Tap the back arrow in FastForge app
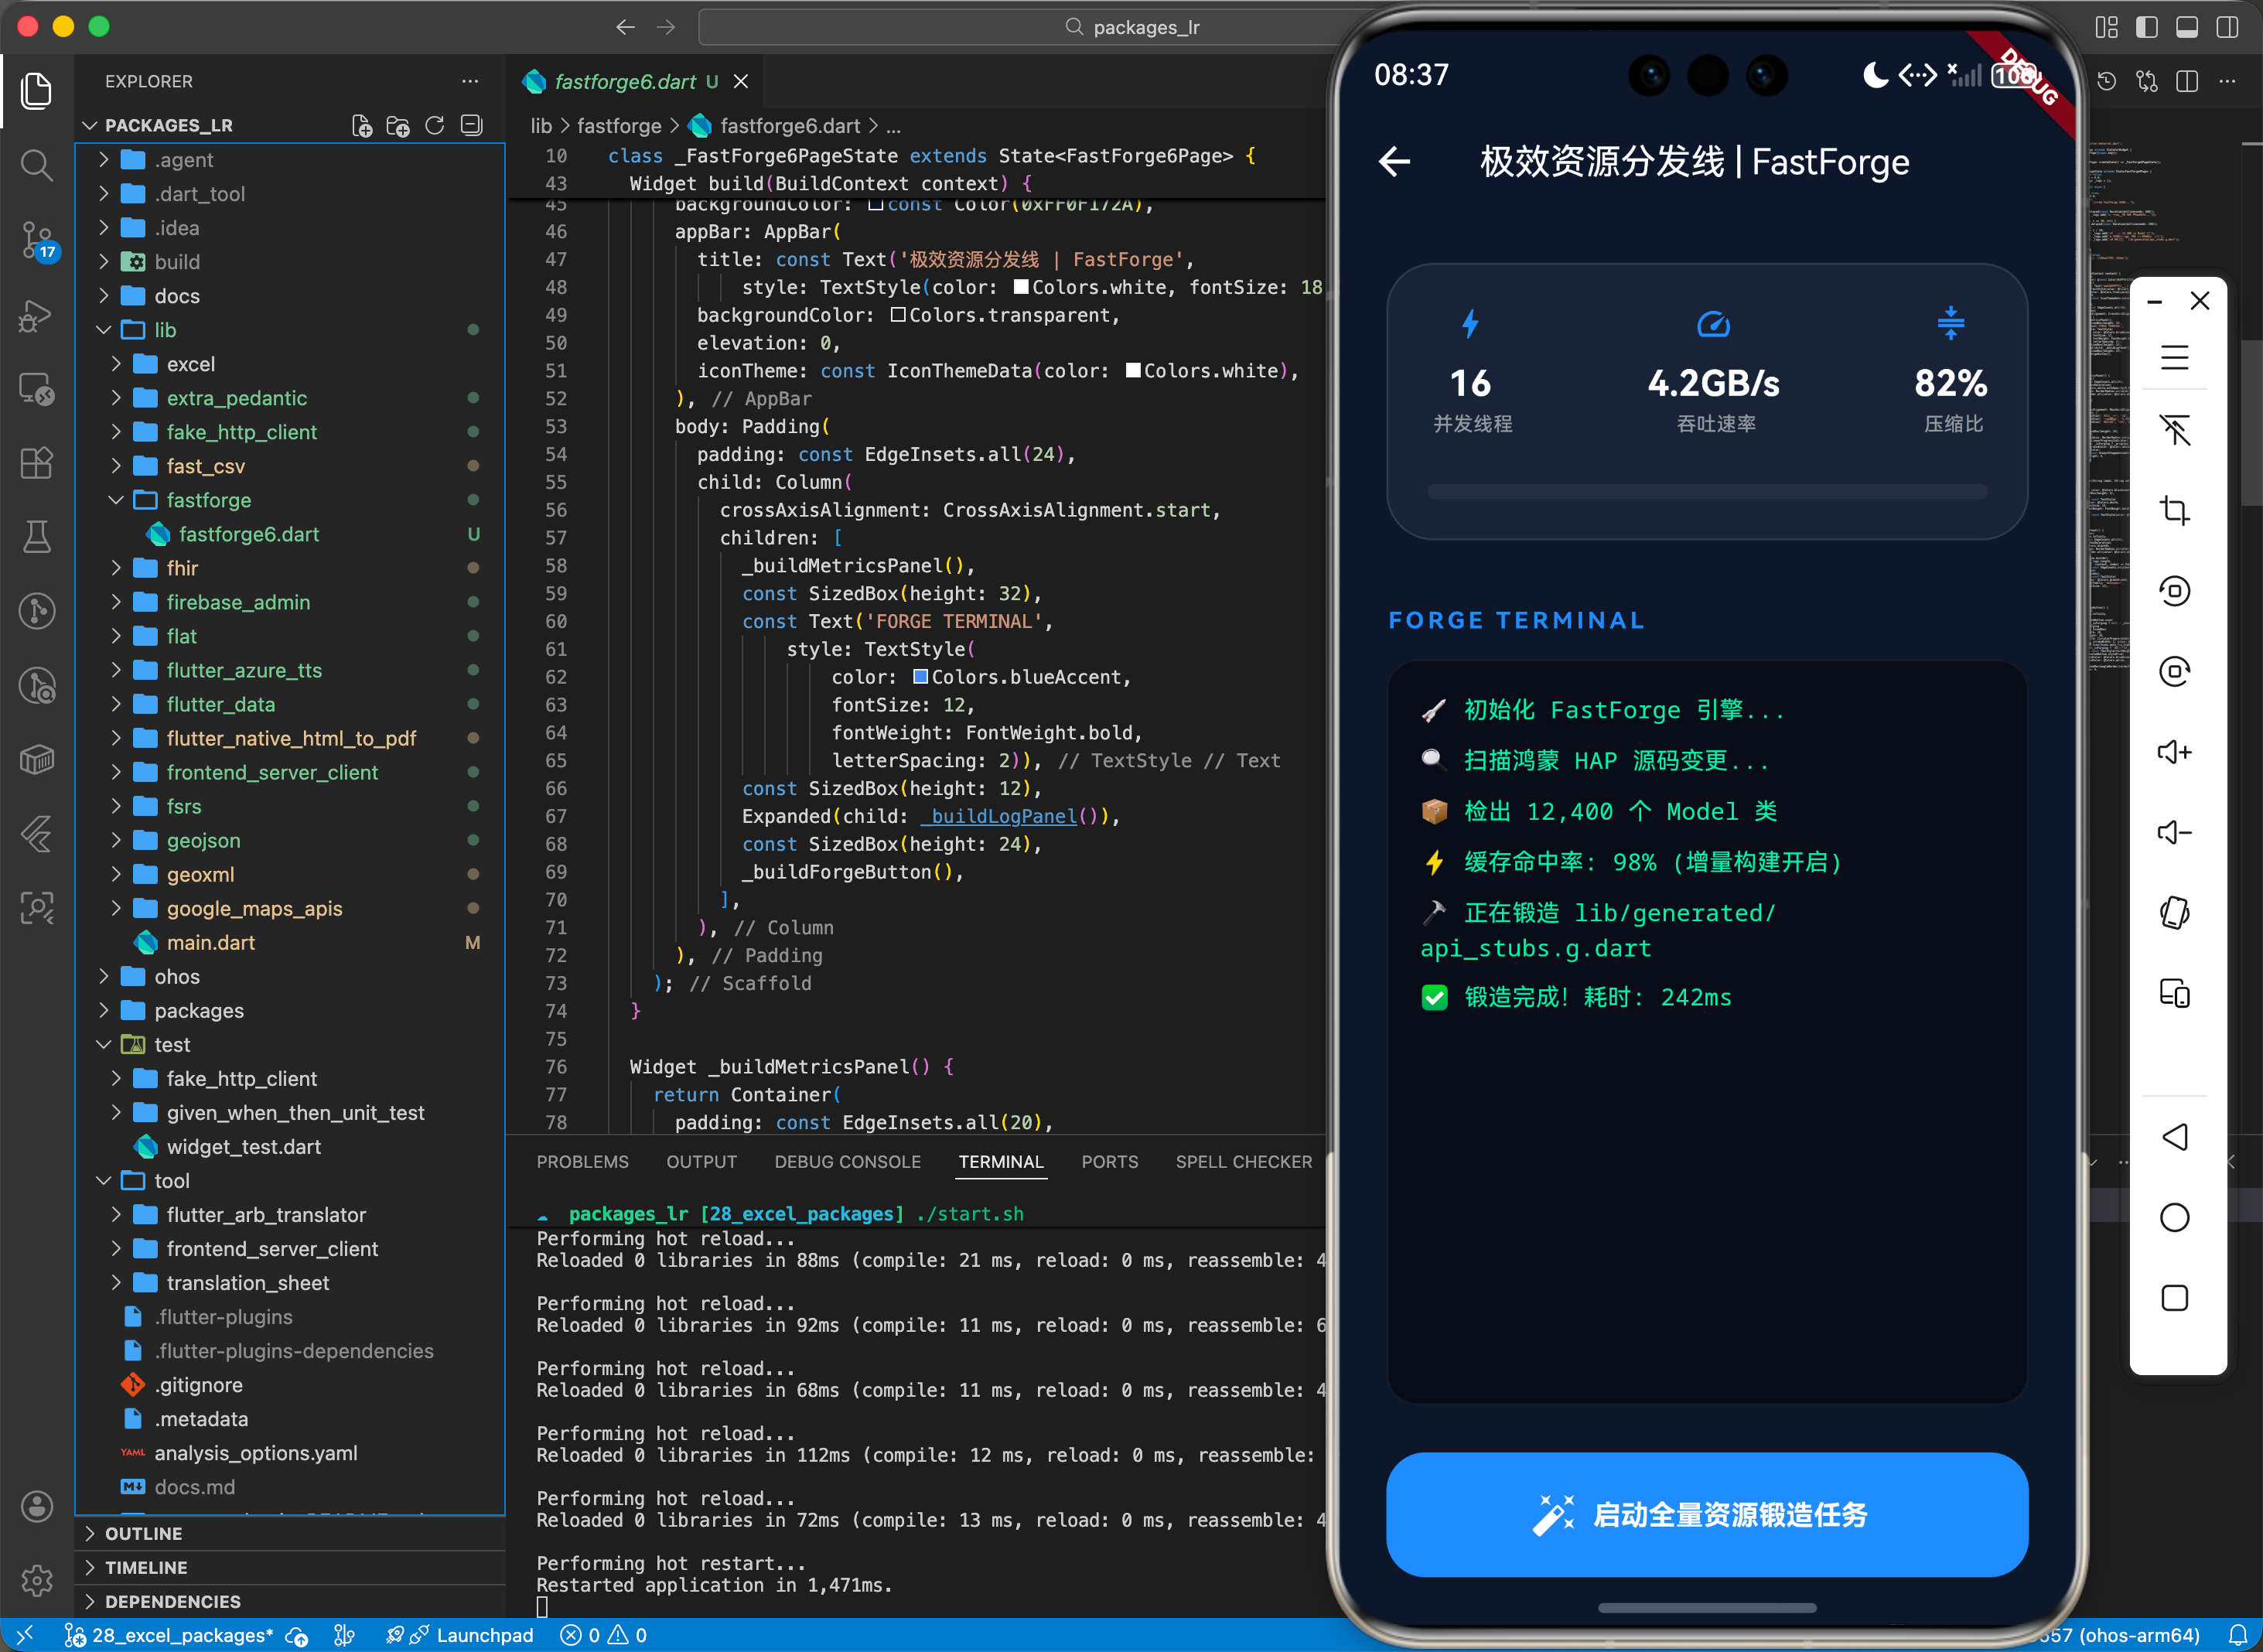Viewport: 2263px width, 1652px height. coord(1394,161)
